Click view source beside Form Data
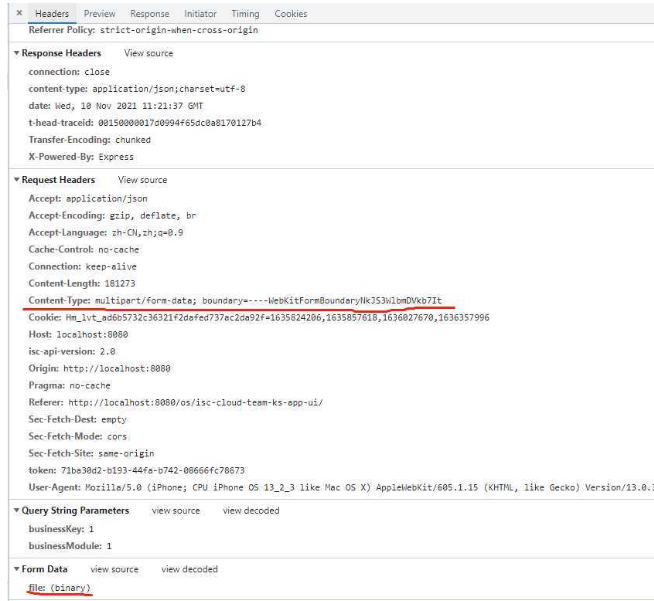Image resolution: width=654 pixels, height=601 pixels. point(114,569)
